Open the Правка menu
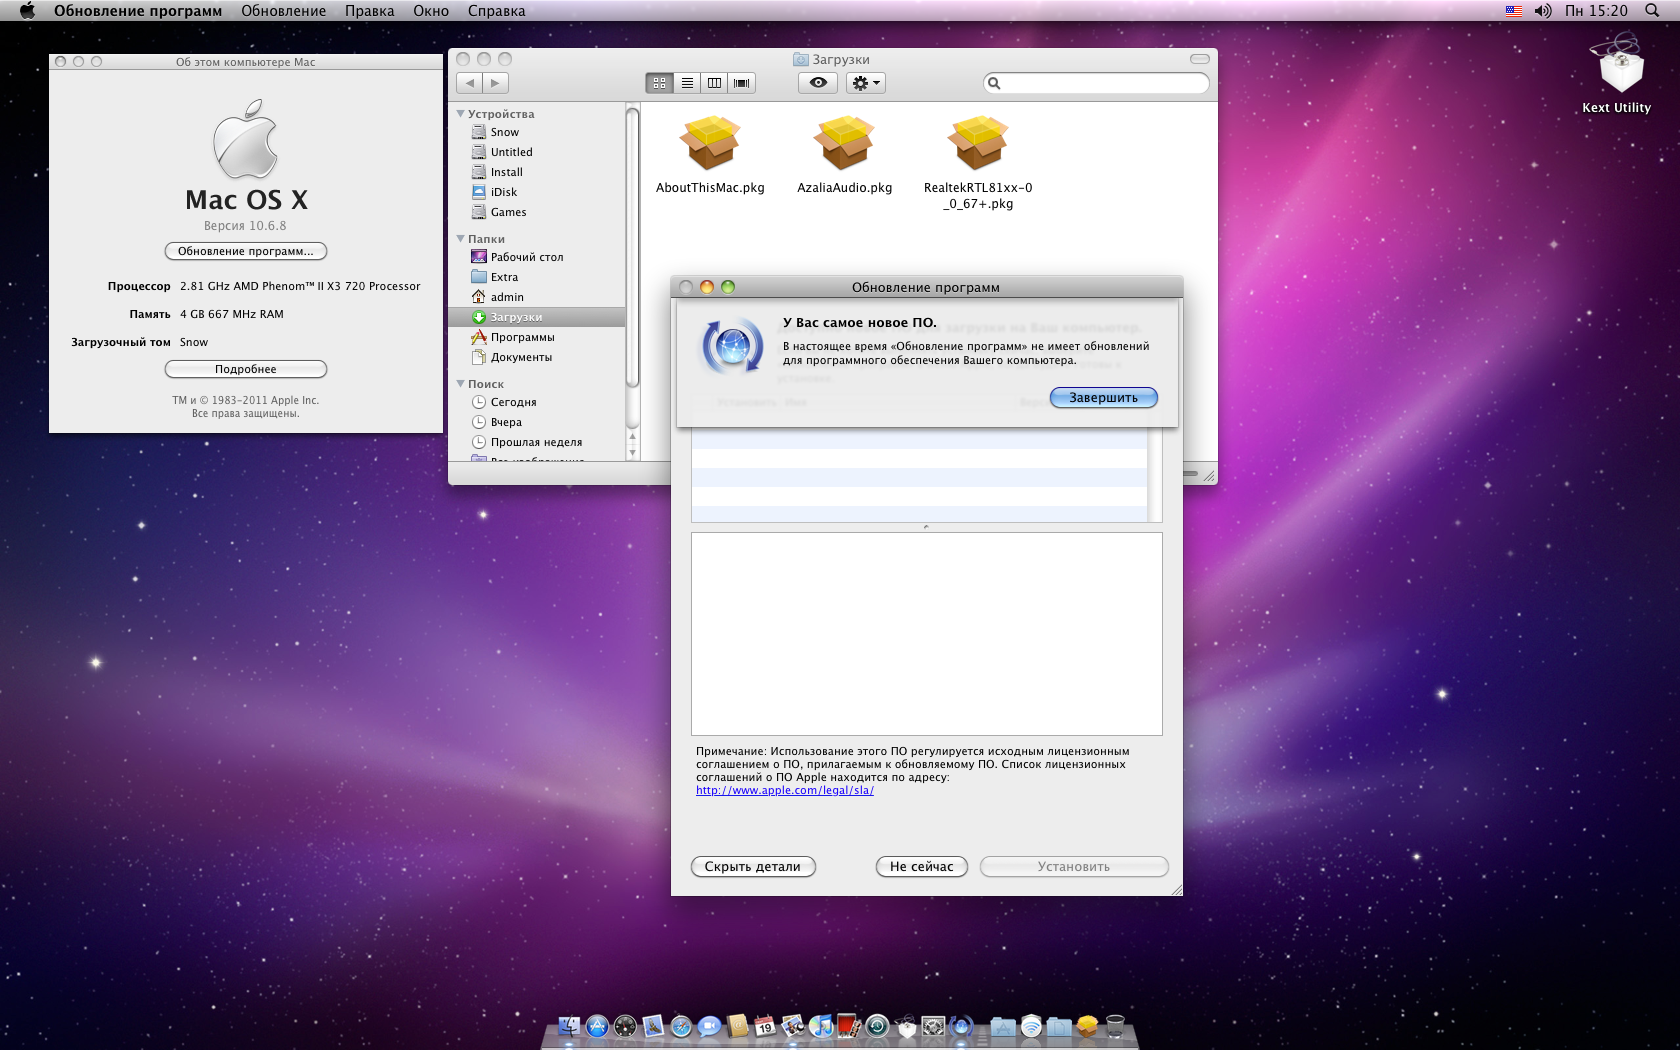The height and width of the screenshot is (1050, 1680). tap(370, 11)
